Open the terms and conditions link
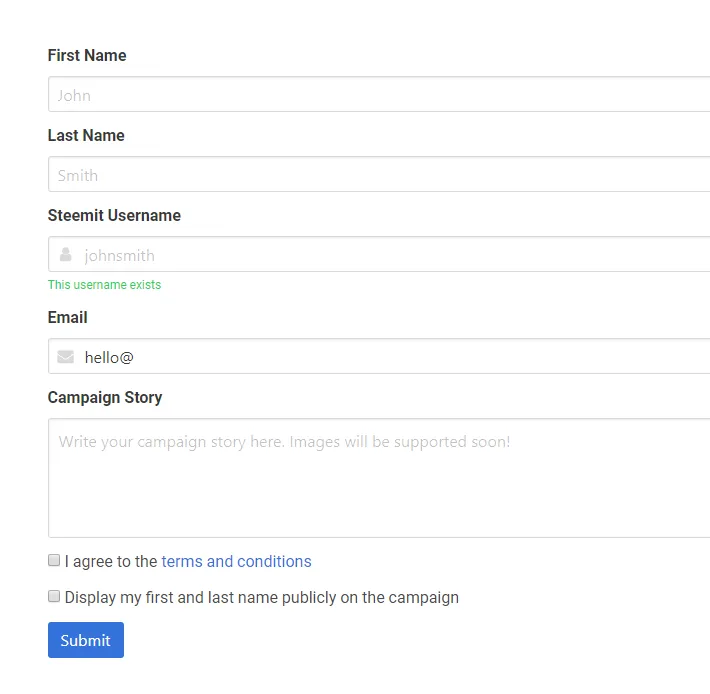Image resolution: width=710 pixels, height=694 pixels. point(236,561)
